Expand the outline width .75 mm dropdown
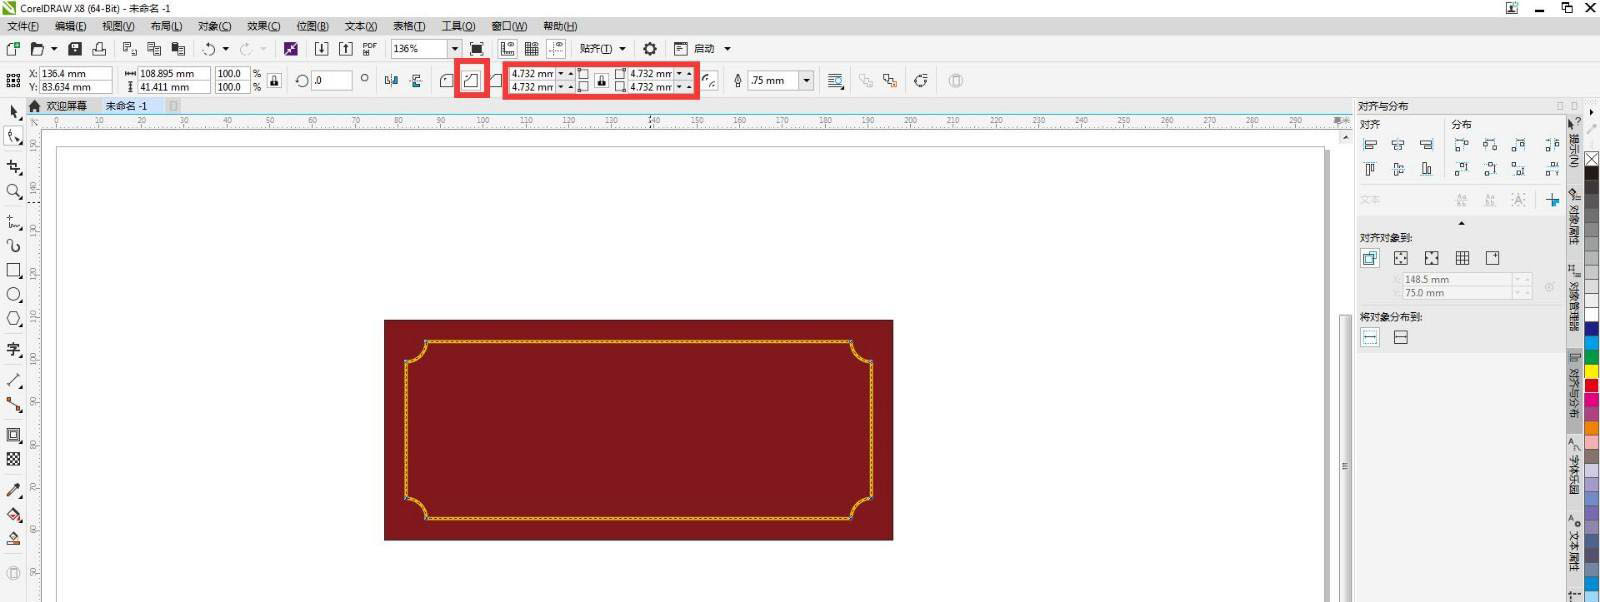Image resolution: width=1600 pixels, height=602 pixels. pyautogui.click(x=806, y=80)
